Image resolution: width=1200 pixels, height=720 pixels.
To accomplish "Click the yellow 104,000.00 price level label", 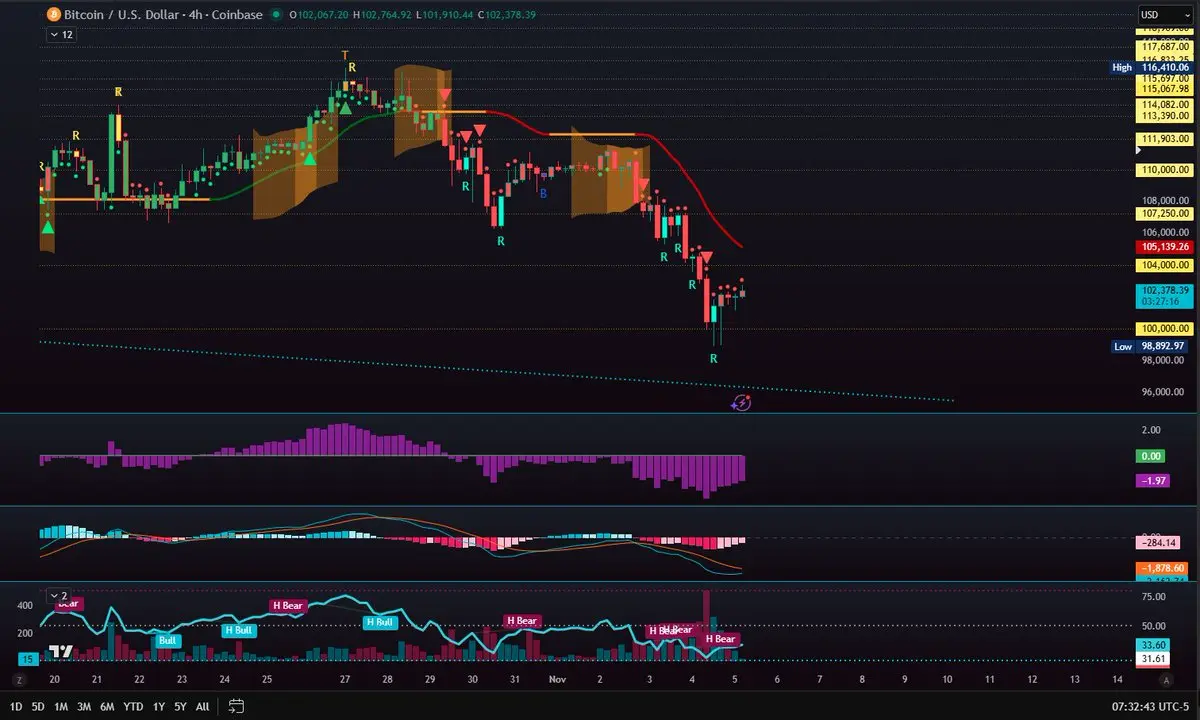I will click(x=1165, y=265).
